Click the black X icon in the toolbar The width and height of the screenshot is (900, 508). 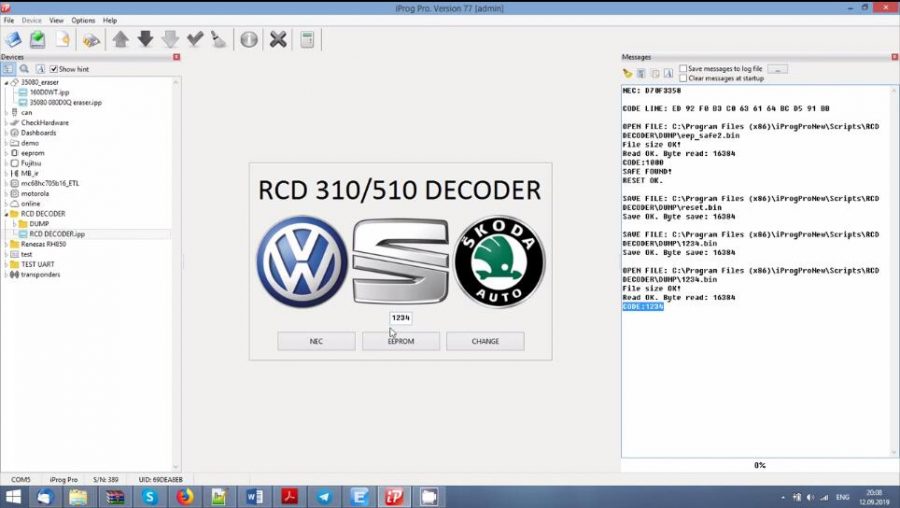(278, 40)
